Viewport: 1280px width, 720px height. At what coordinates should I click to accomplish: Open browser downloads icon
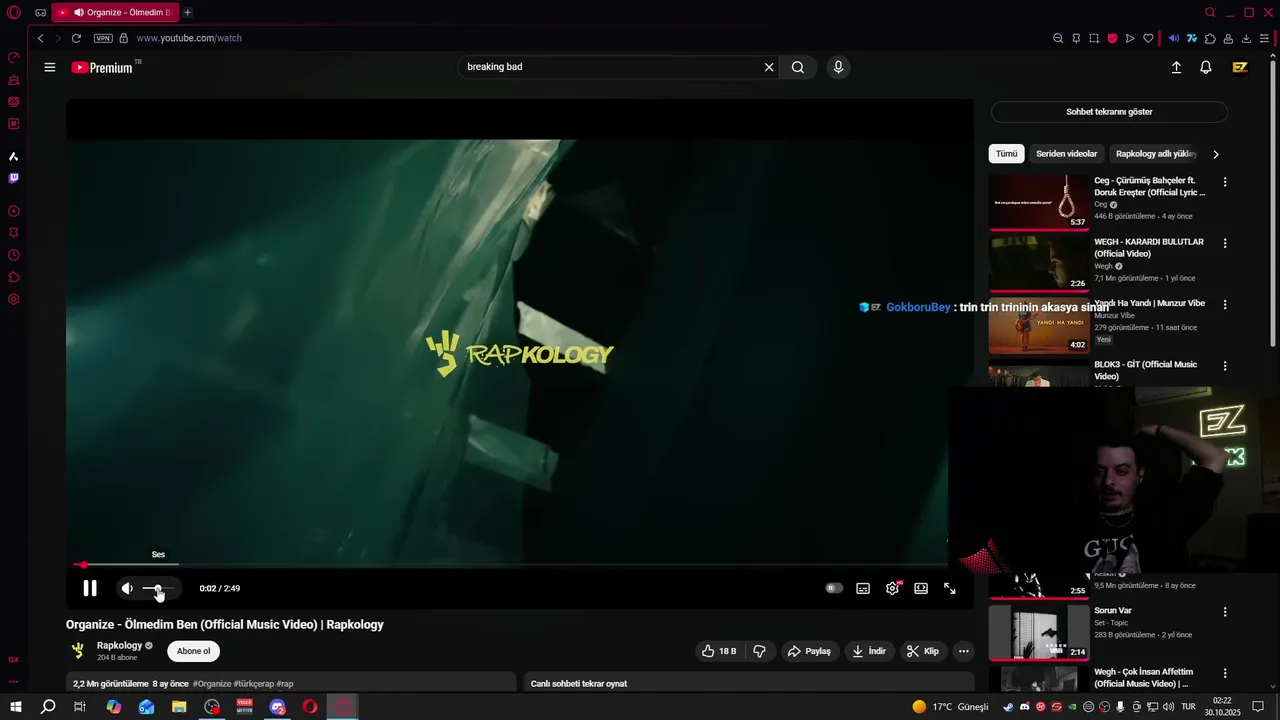pos(1246,38)
